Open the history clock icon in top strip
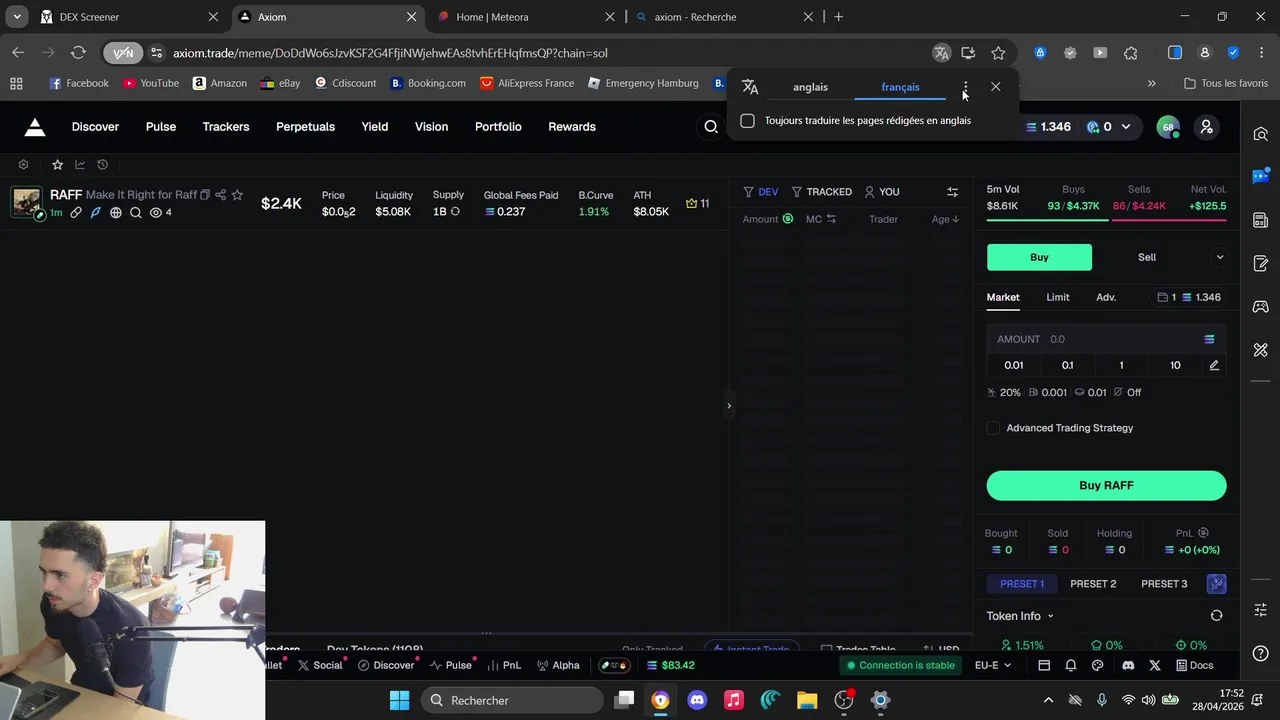 [x=102, y=165]
